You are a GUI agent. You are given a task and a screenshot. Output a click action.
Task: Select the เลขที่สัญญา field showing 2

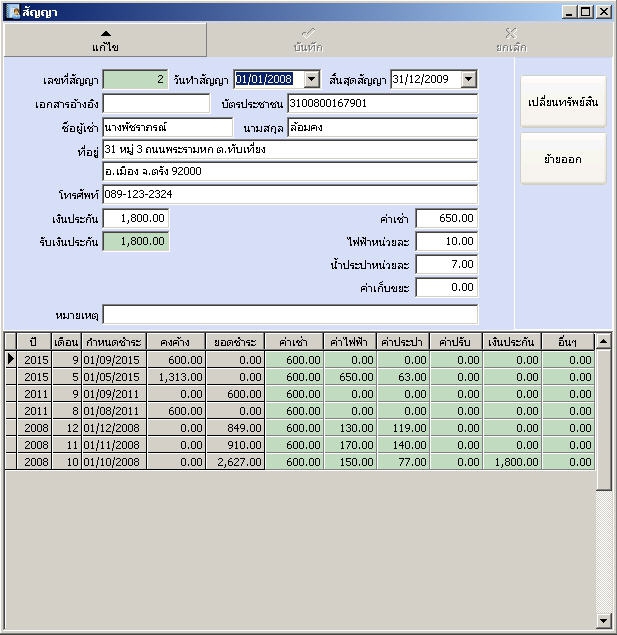click(135, 79)
